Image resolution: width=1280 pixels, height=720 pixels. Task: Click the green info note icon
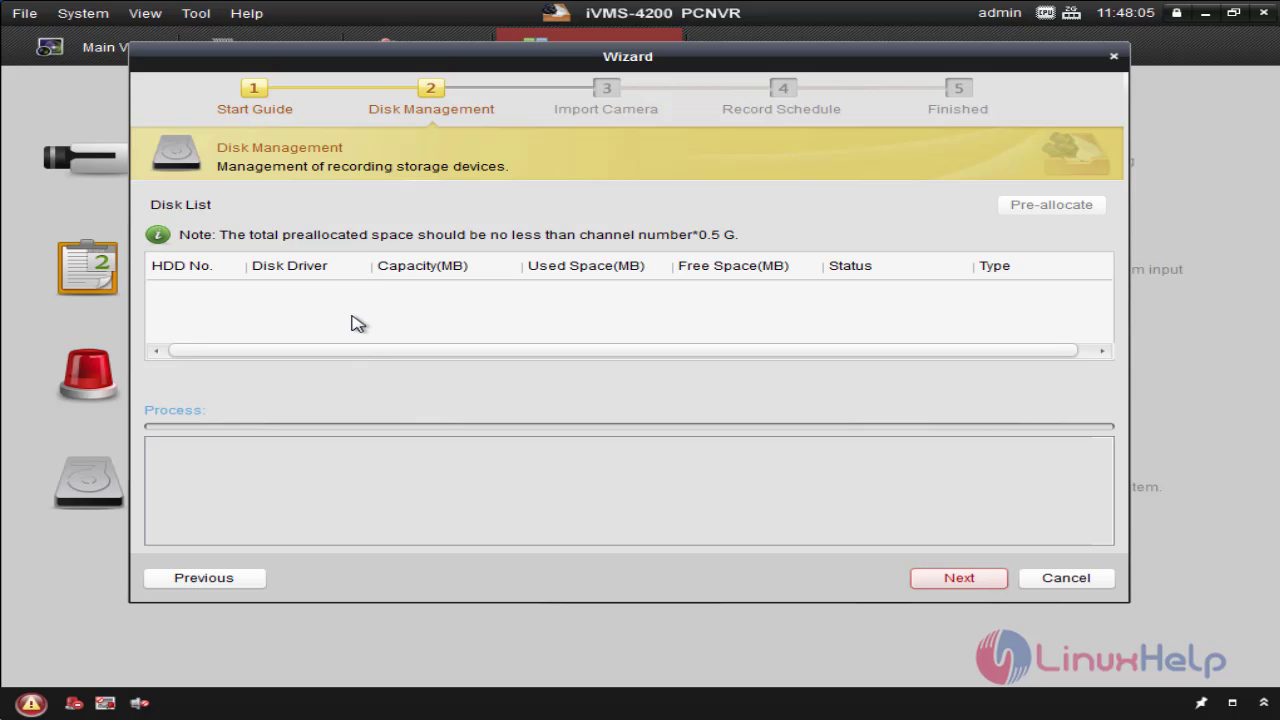click(x=158, y=234)
